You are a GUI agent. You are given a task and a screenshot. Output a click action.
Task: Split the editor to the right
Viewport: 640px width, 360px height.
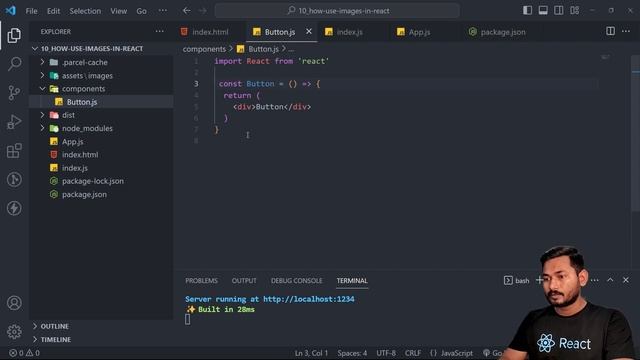[x=610, y=31]
